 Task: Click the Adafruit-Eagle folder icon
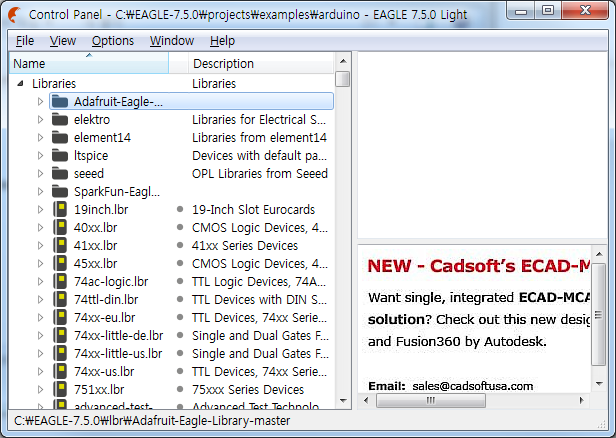tap(60, 101)
